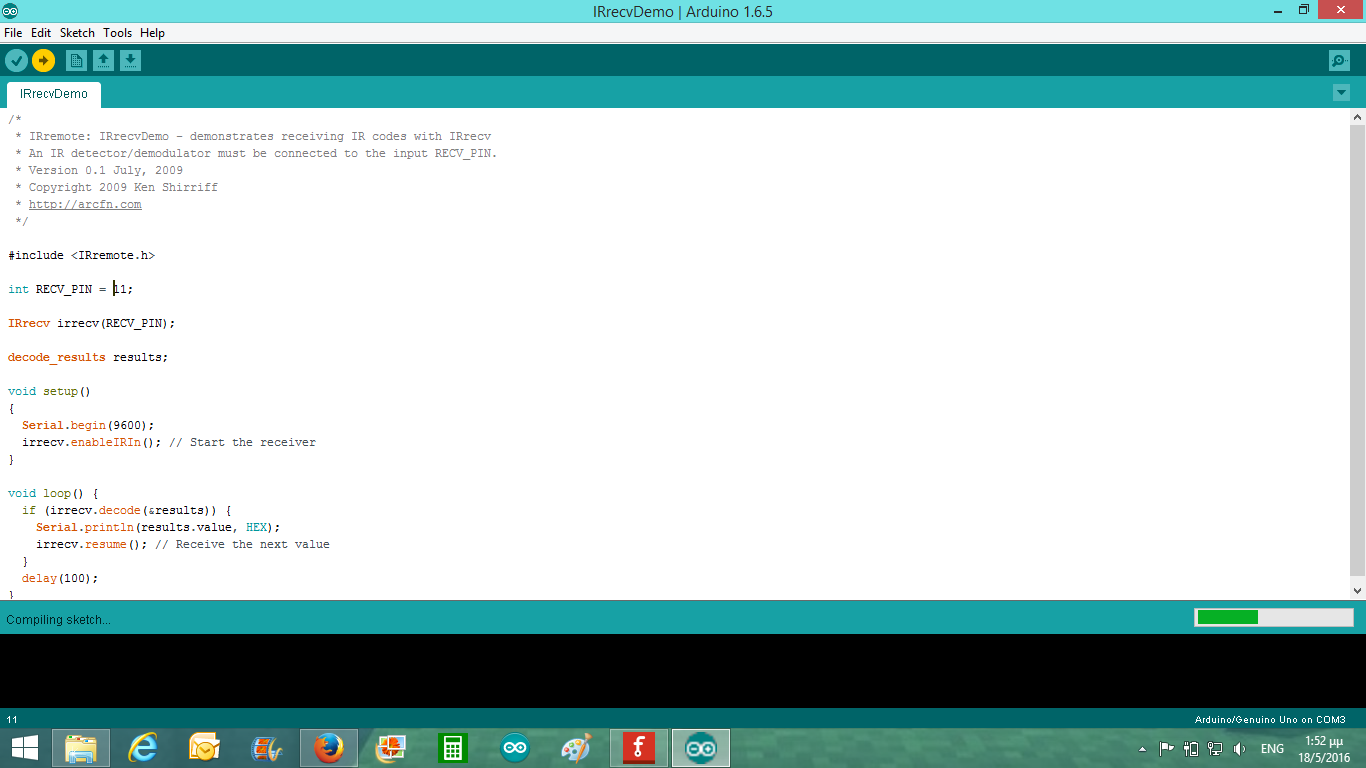The width and height of the screenshot is (1366, 768).
Task: Click the "#include <IRremote.h>" line
Action: tap(82, 256)
